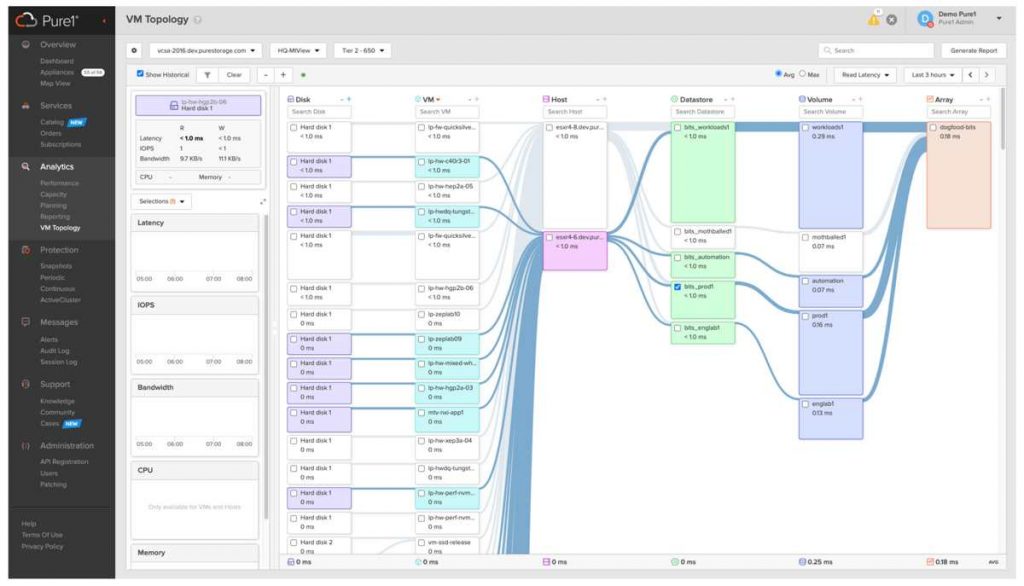Viewport: 1024px width, 586px height.
Task: Open the Last 3 hours dropdown
Action: (933, 75)
